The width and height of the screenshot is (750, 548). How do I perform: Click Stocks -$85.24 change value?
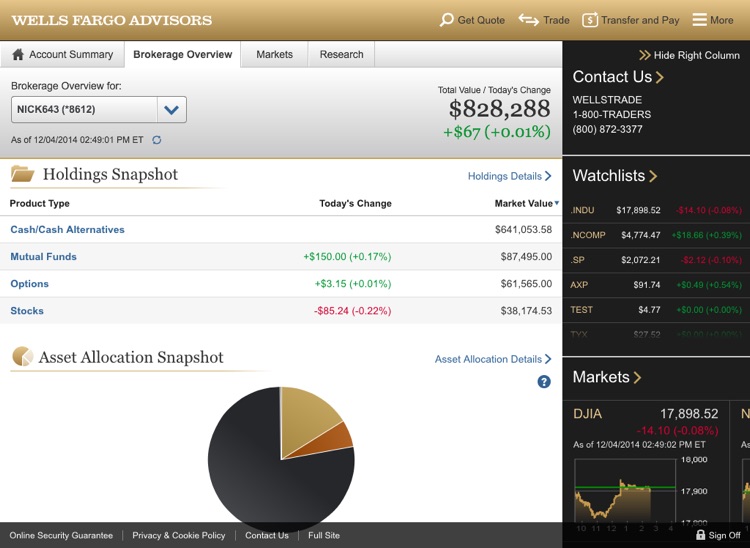click(x=353, y=311)
